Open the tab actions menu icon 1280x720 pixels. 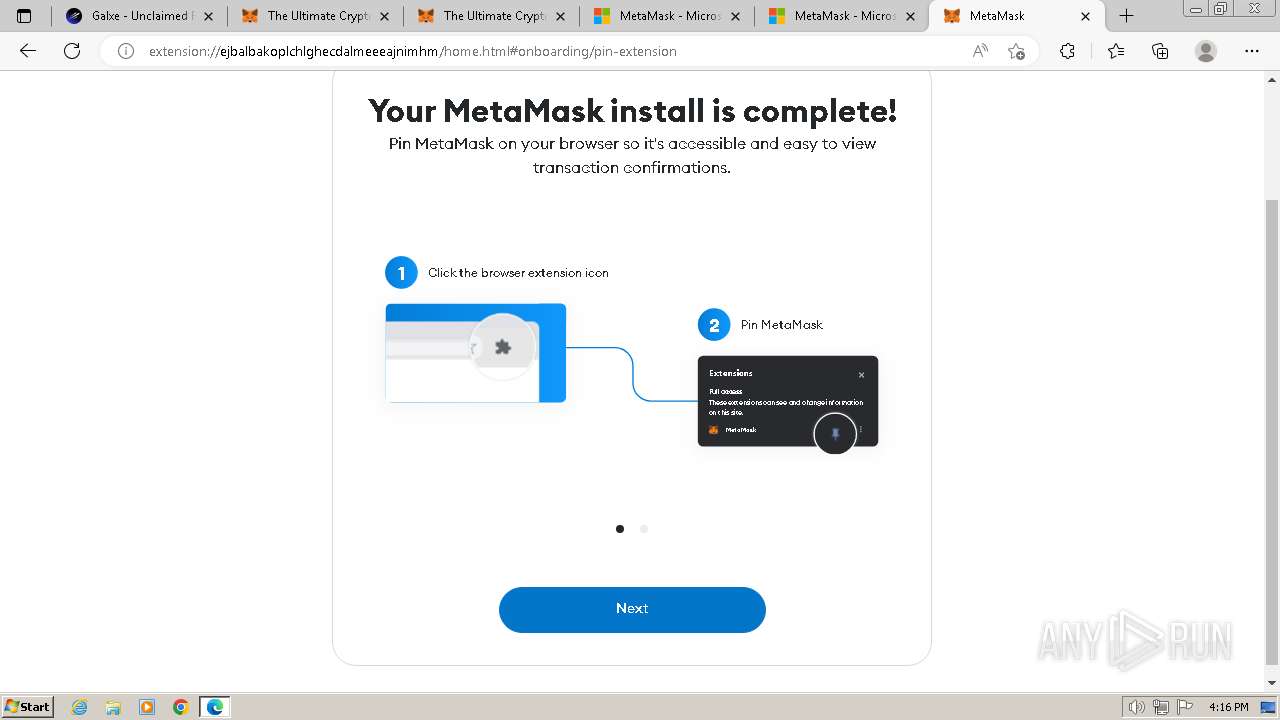24,16
